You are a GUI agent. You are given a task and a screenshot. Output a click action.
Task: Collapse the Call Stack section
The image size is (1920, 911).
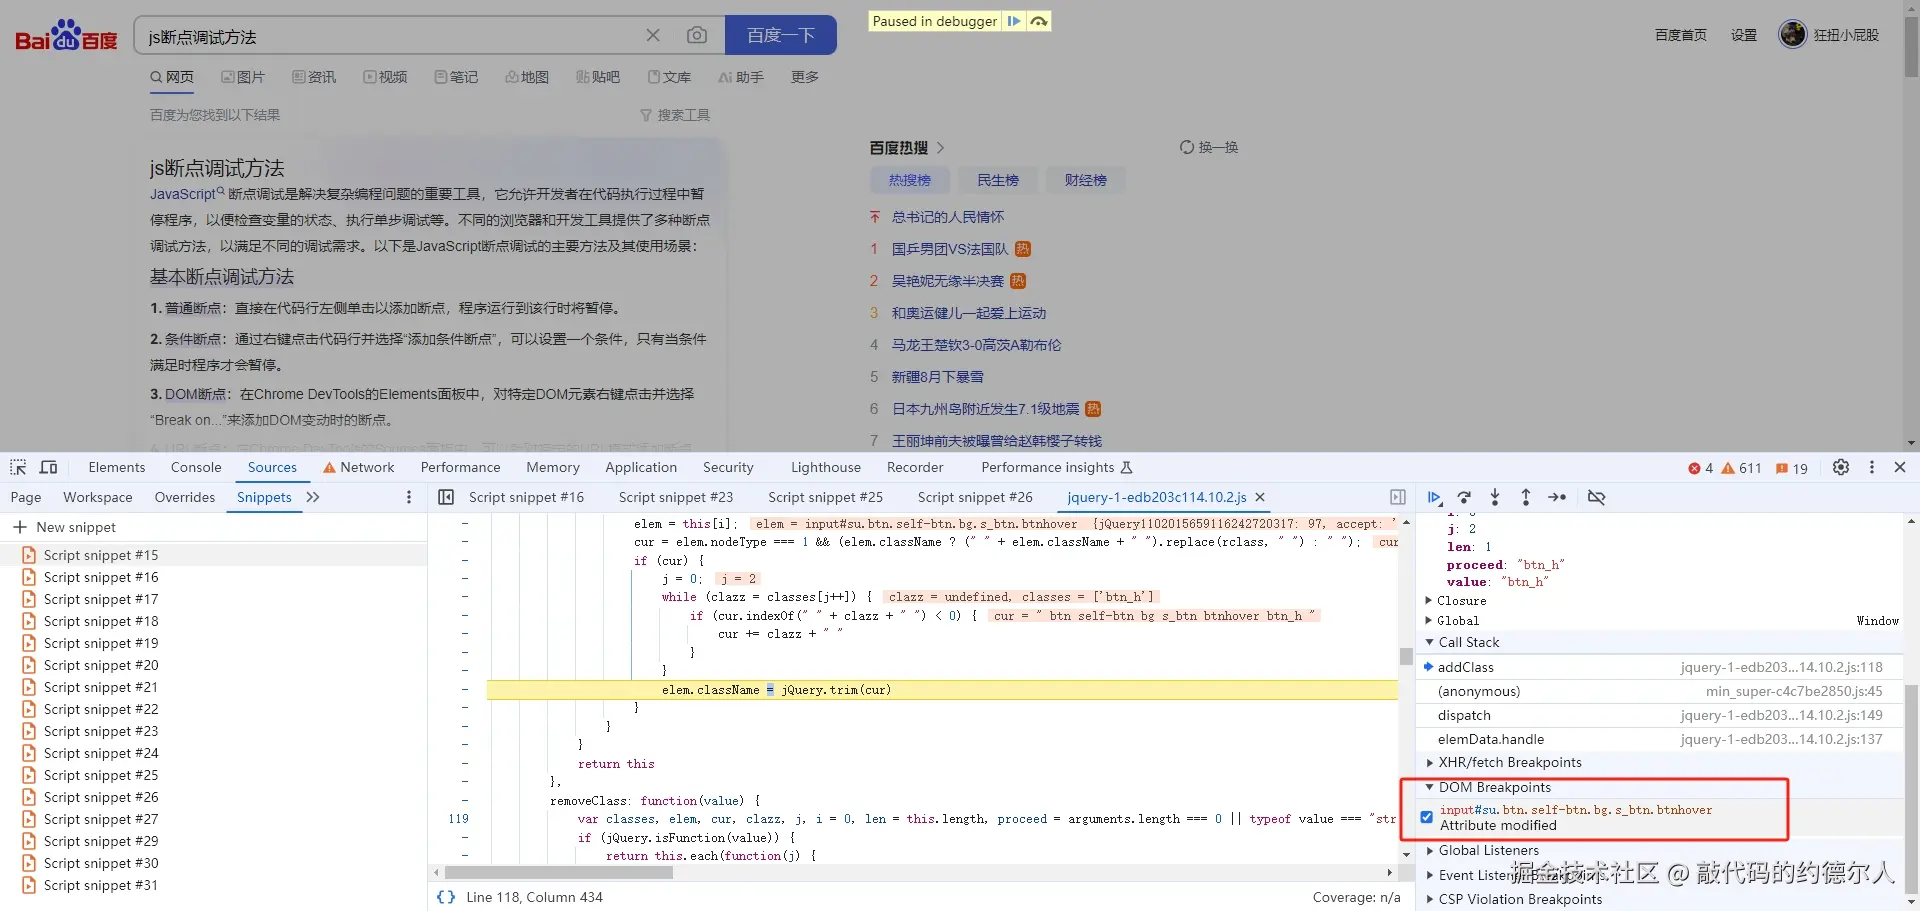pos(1429,642)
